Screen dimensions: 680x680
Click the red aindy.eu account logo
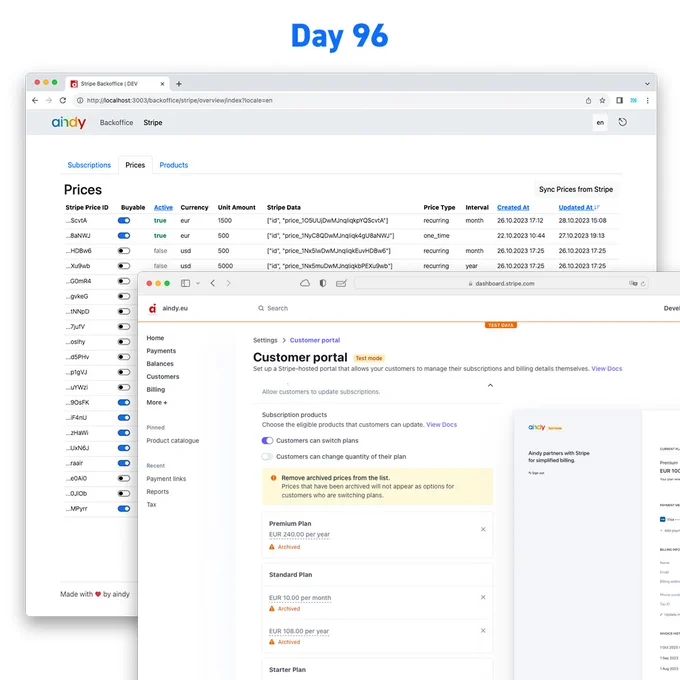(x=152, y=308)
